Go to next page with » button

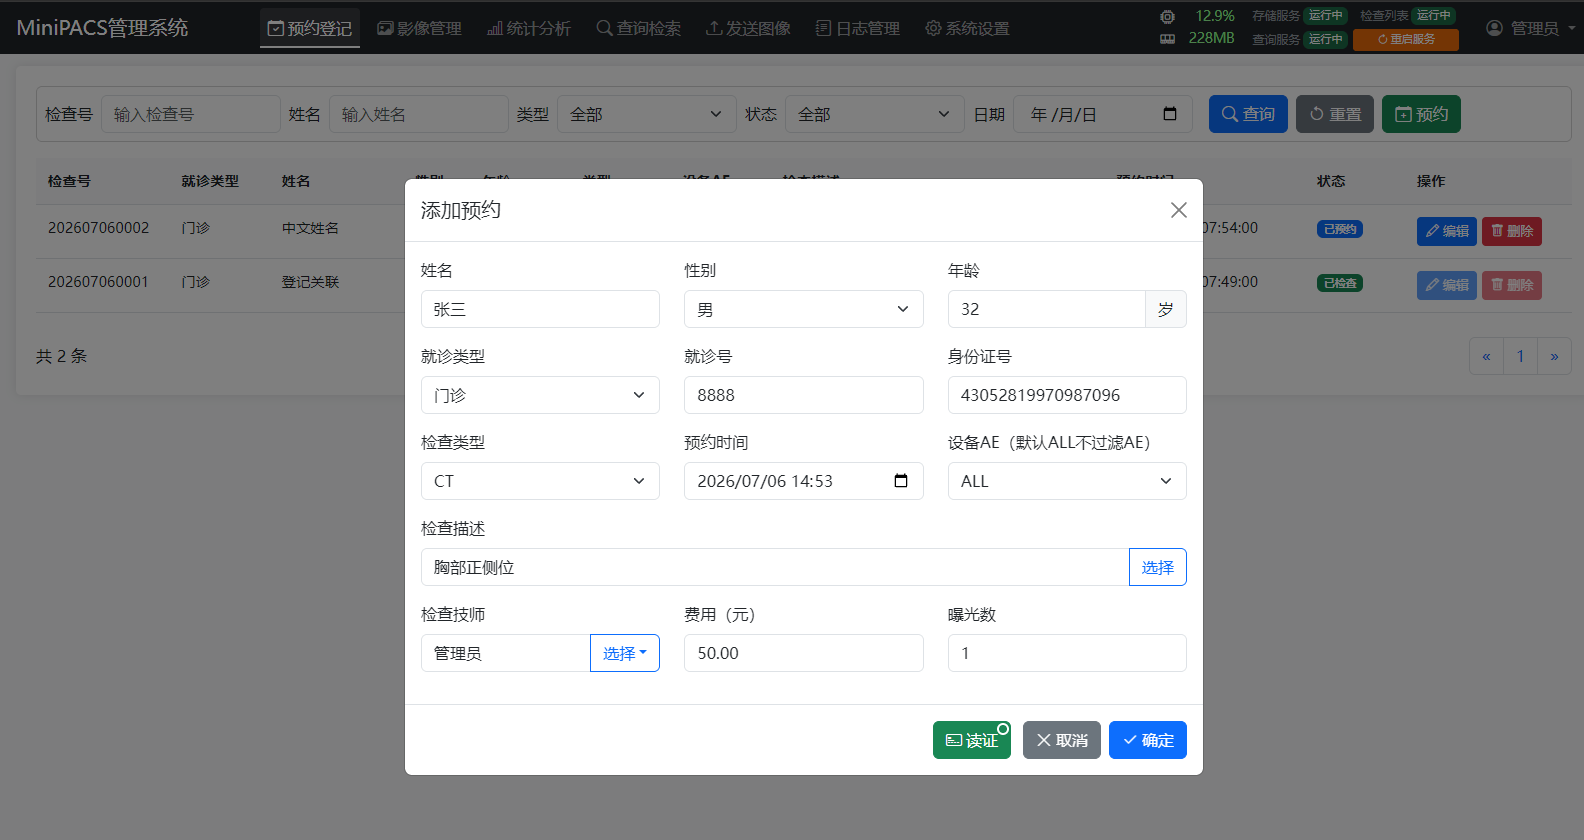pos(1554,356)
